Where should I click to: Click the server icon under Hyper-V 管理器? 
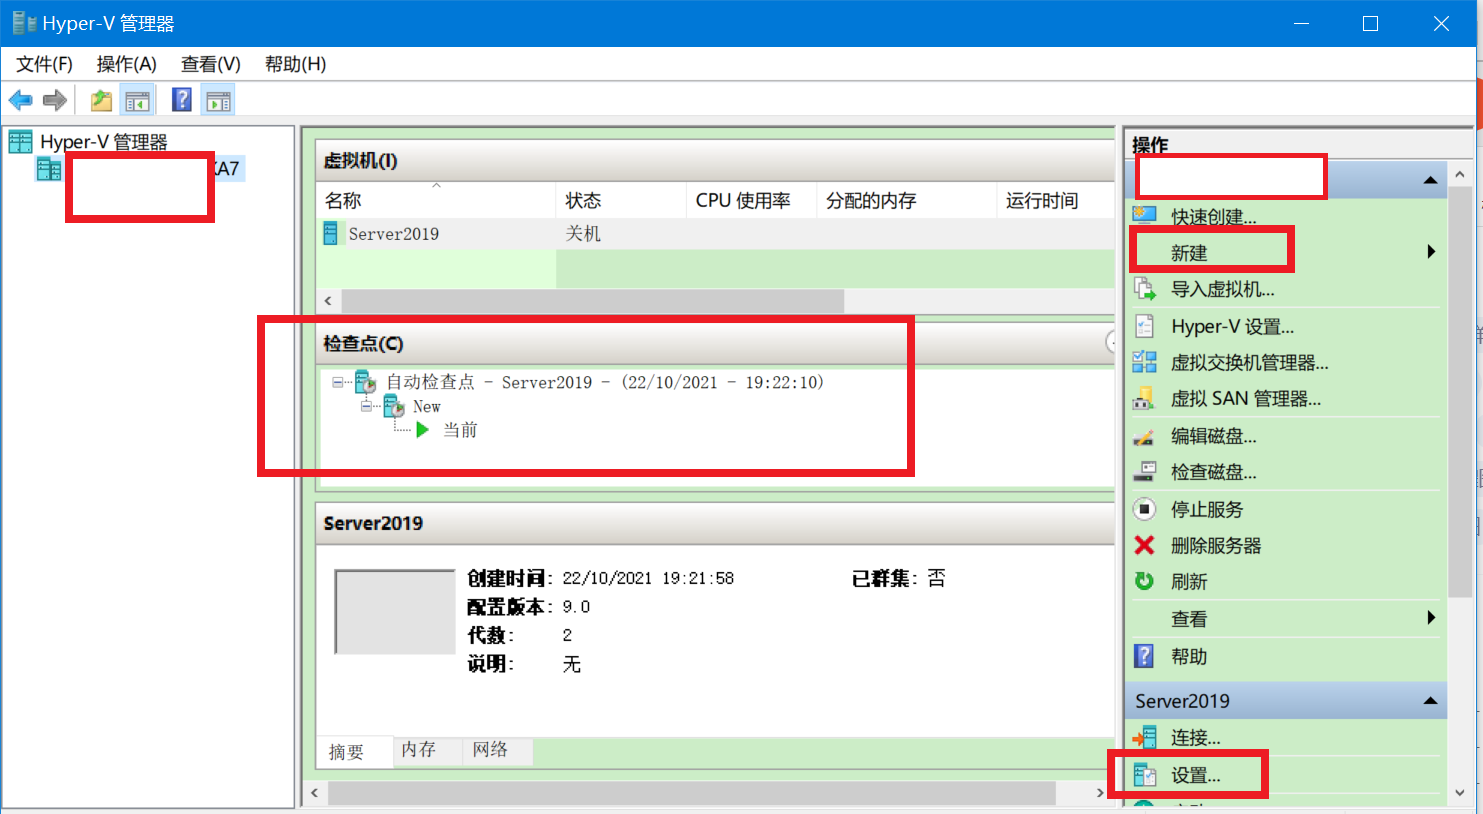[49, 169]
